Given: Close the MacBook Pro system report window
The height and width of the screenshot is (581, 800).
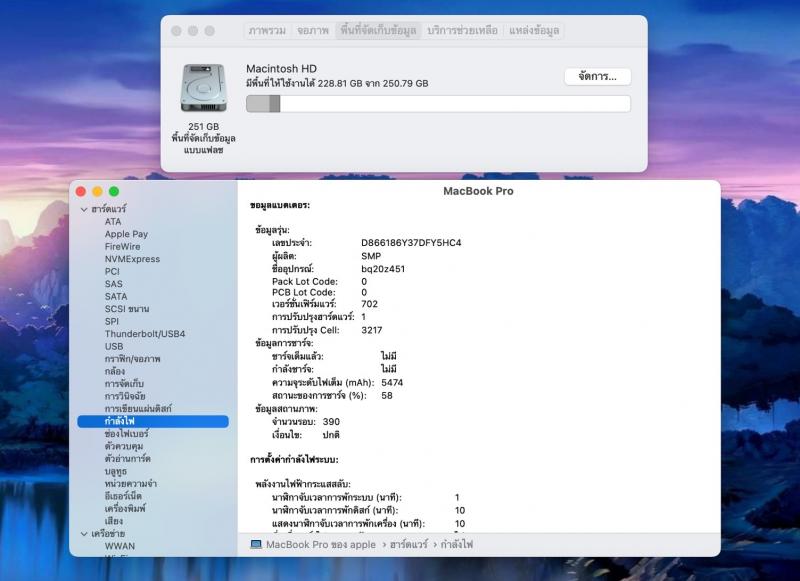Looking at the screenshot, I should tap(81, 191).
